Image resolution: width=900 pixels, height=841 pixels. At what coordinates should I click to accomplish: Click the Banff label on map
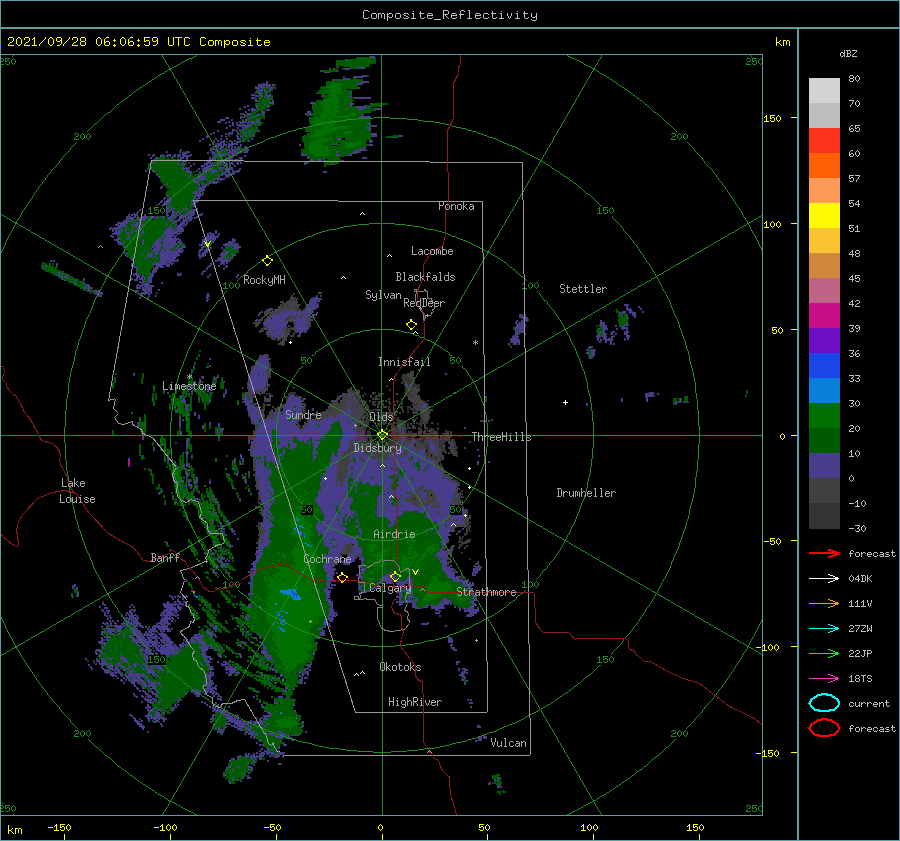click(165, 557)
